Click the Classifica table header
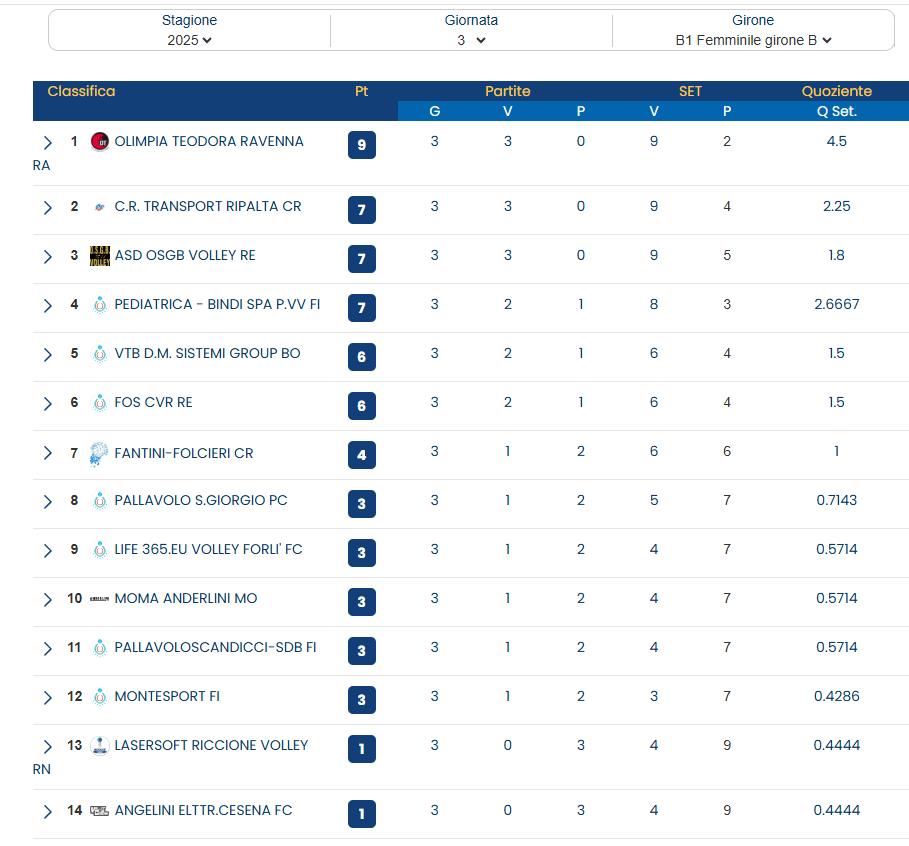909x846 pixels. click(81, 91)
